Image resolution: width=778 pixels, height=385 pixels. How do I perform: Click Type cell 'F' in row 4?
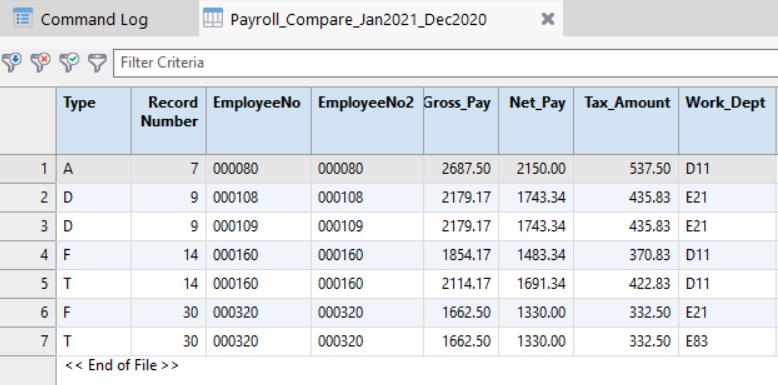94,255
